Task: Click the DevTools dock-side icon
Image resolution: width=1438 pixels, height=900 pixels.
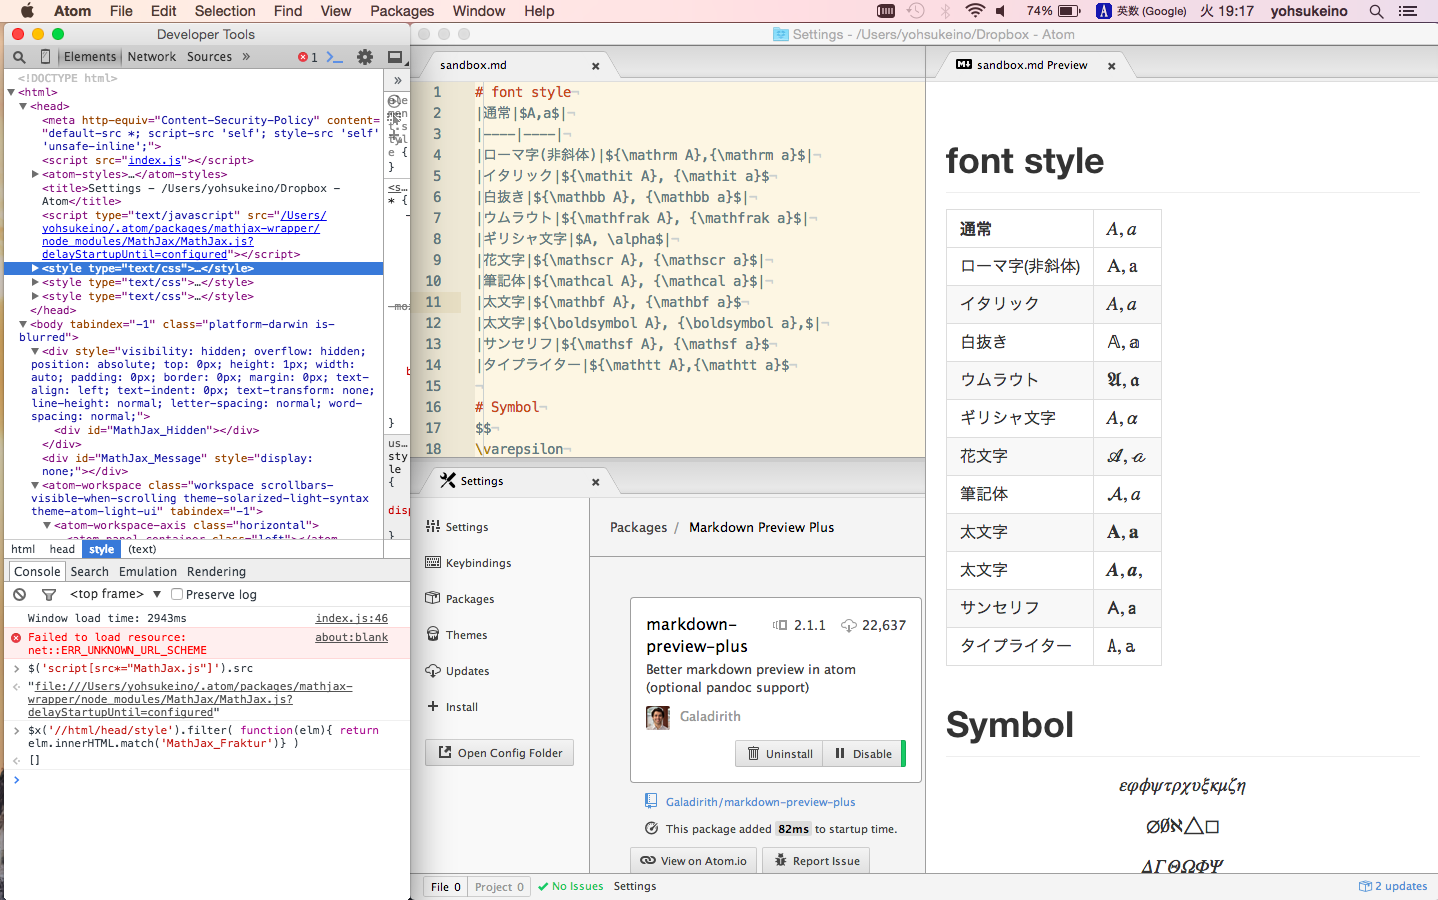Action: [395, 57]
